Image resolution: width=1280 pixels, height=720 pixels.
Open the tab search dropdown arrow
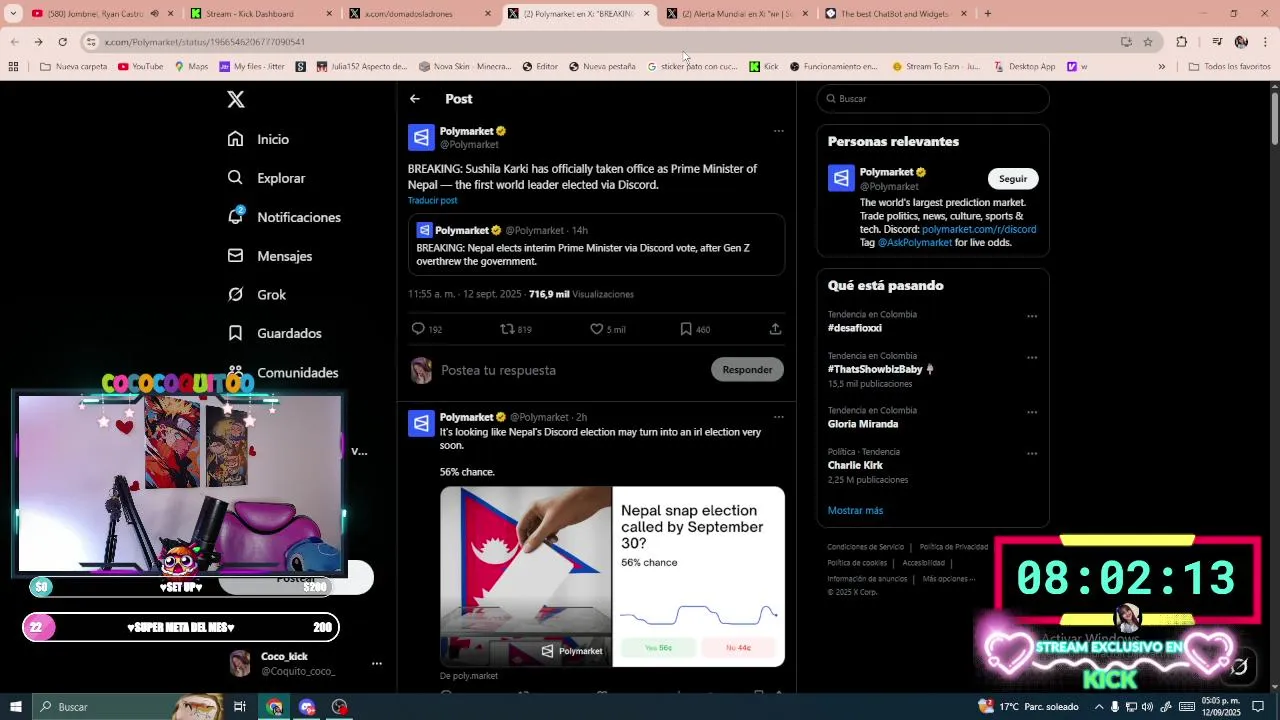pos(13,14)
